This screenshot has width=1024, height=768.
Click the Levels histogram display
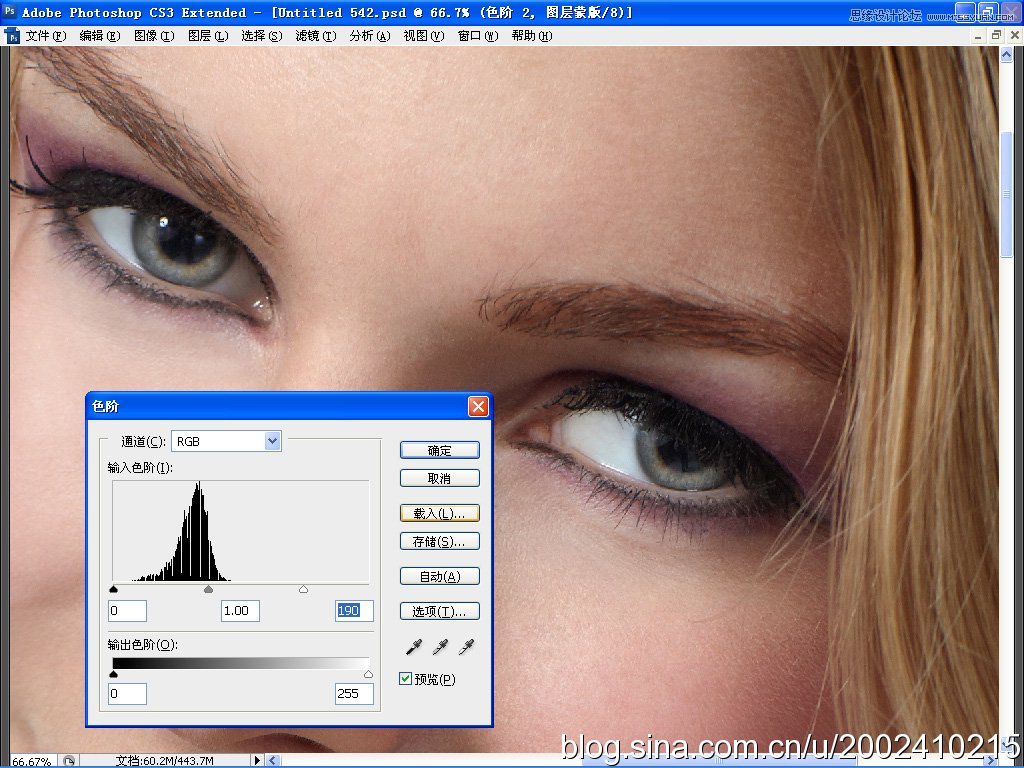(240, 532)
